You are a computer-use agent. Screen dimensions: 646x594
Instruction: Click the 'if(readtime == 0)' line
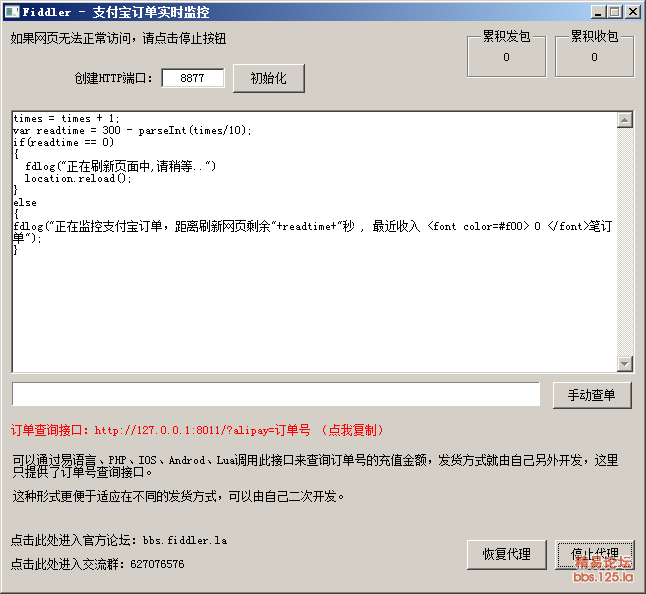tap(63, 143)
